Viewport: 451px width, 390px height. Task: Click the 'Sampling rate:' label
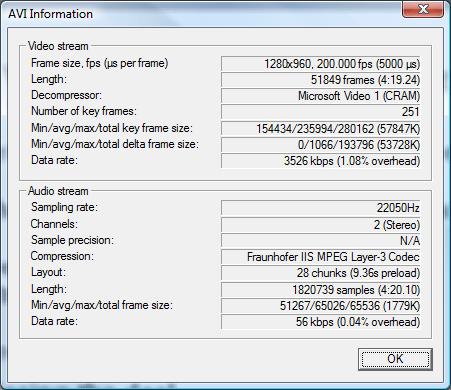(64, 207)
